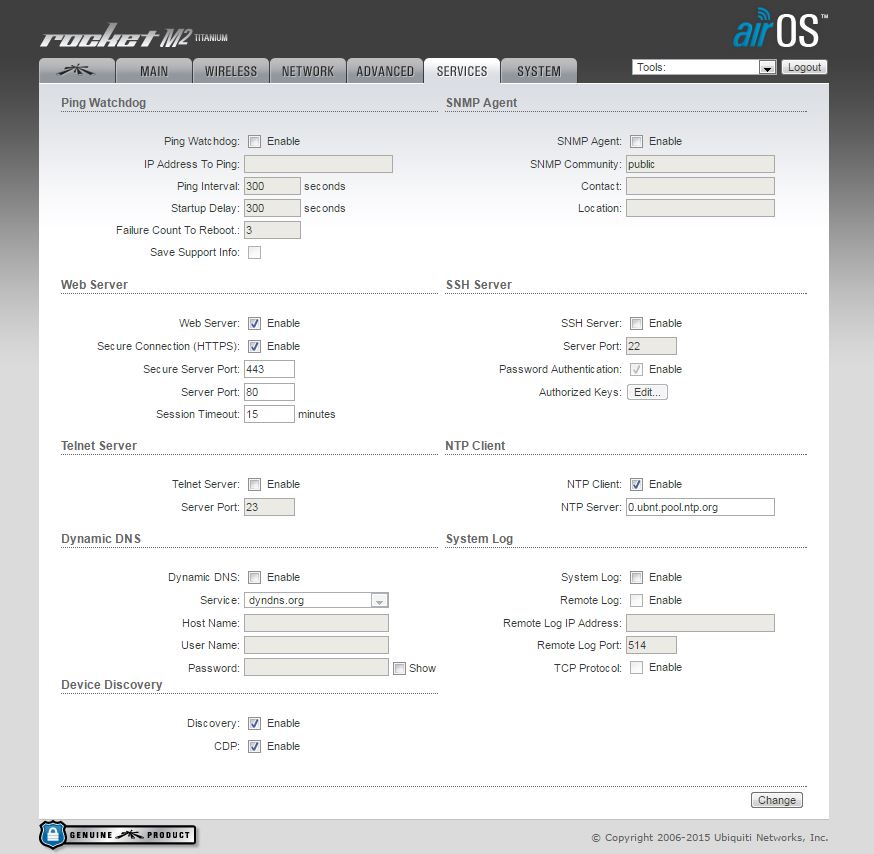Screen dimensions: 874x854
Task: Click the NTP Server field
Action: coord(700,507)
